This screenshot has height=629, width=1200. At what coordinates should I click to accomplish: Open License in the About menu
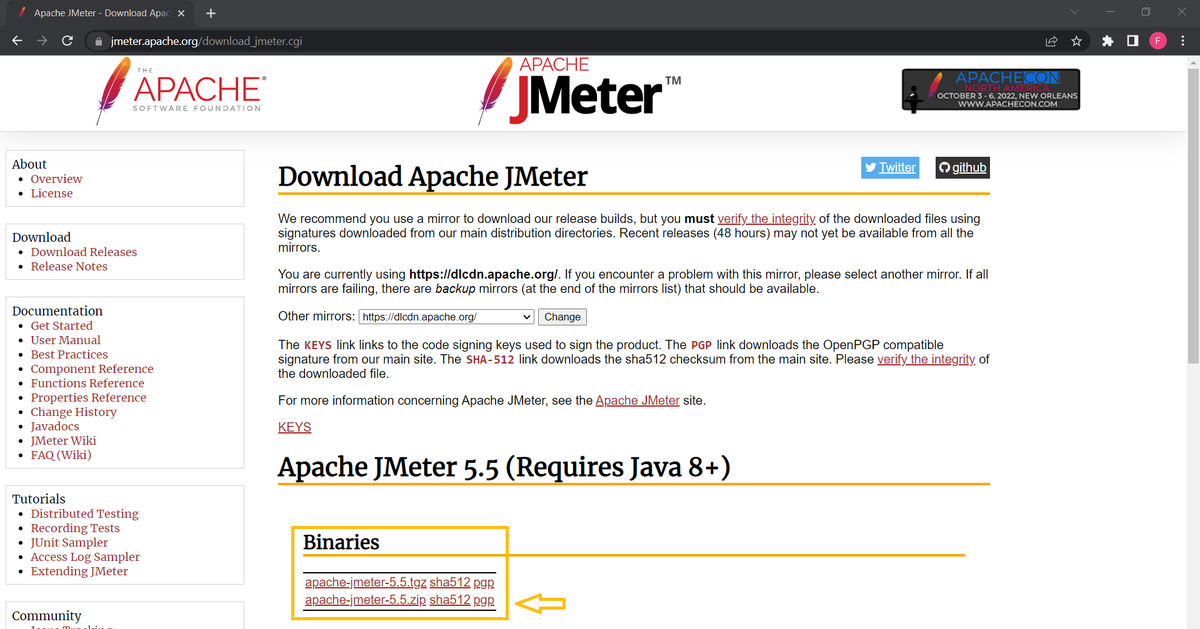[x=51, y=193]
